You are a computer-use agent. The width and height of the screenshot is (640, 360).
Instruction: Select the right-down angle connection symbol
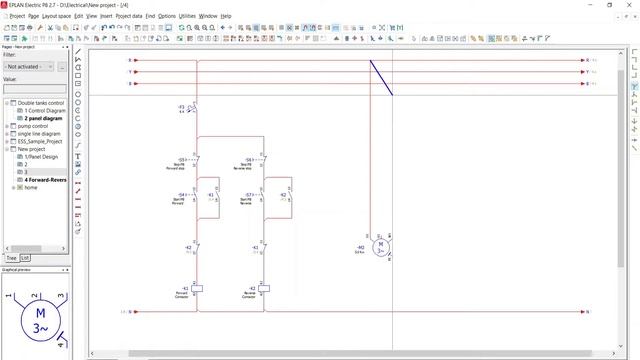pyautogui.click(x=634, y=52)
